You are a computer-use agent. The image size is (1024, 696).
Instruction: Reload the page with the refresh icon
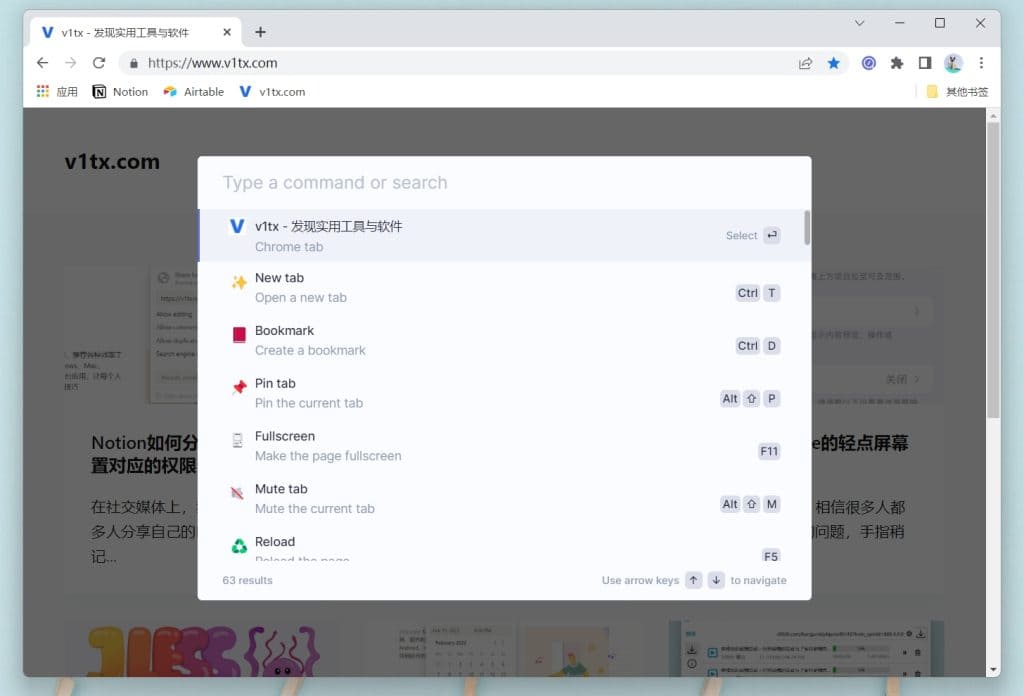(99, 63)
